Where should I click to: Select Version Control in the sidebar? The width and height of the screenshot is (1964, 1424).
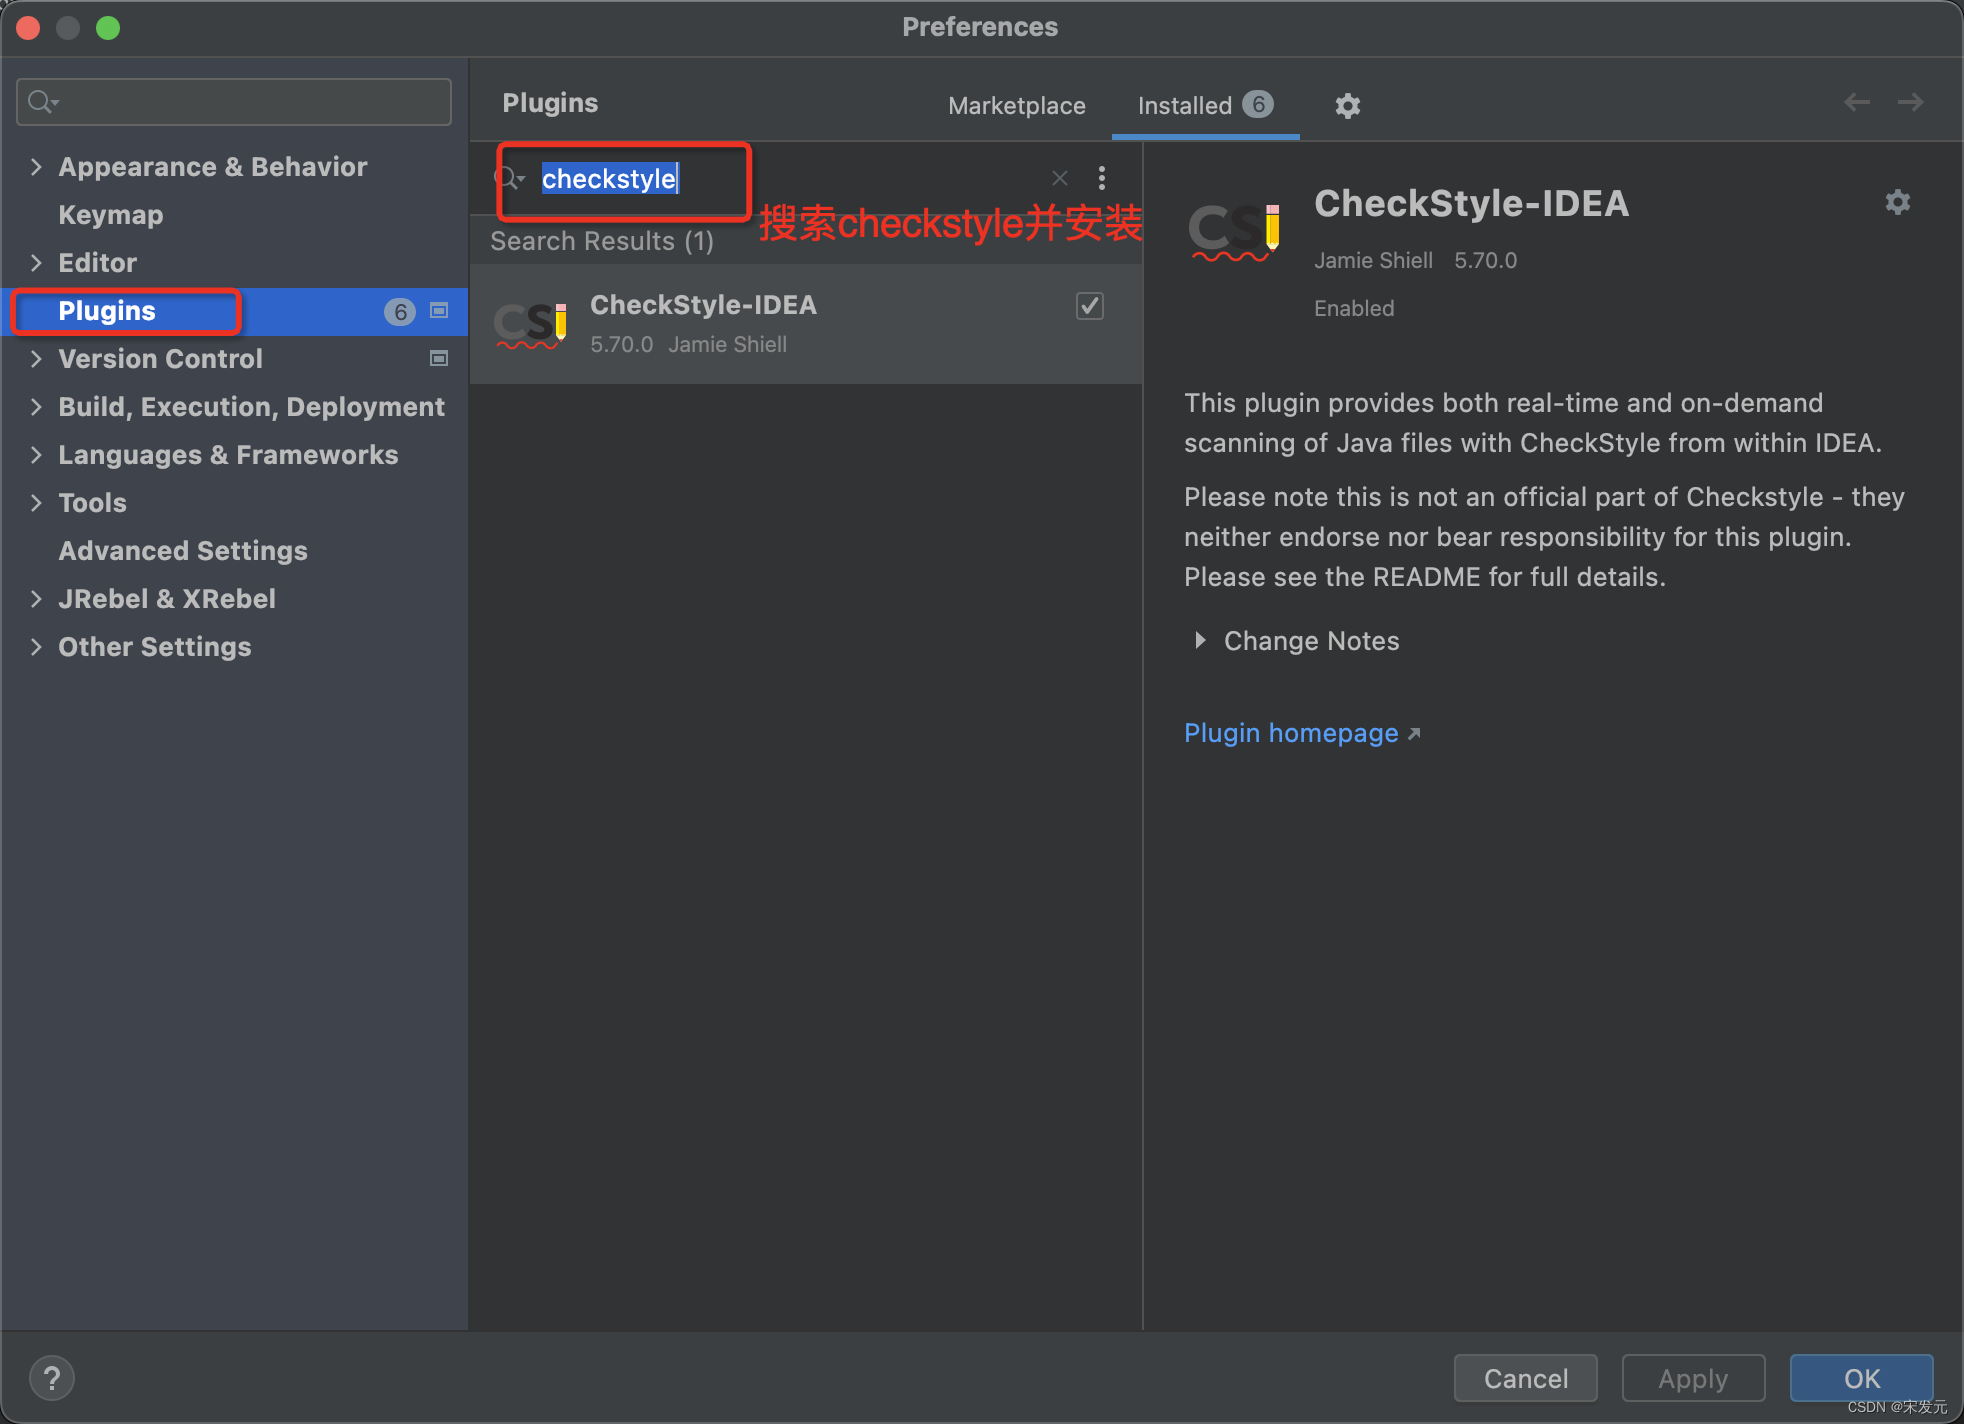coord(158,359)
